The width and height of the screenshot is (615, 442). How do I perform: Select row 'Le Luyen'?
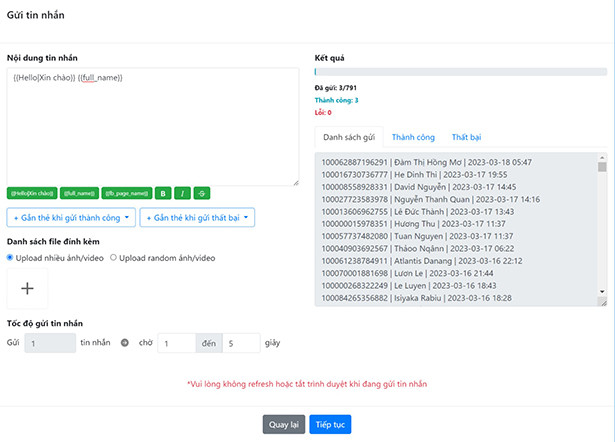409,286
